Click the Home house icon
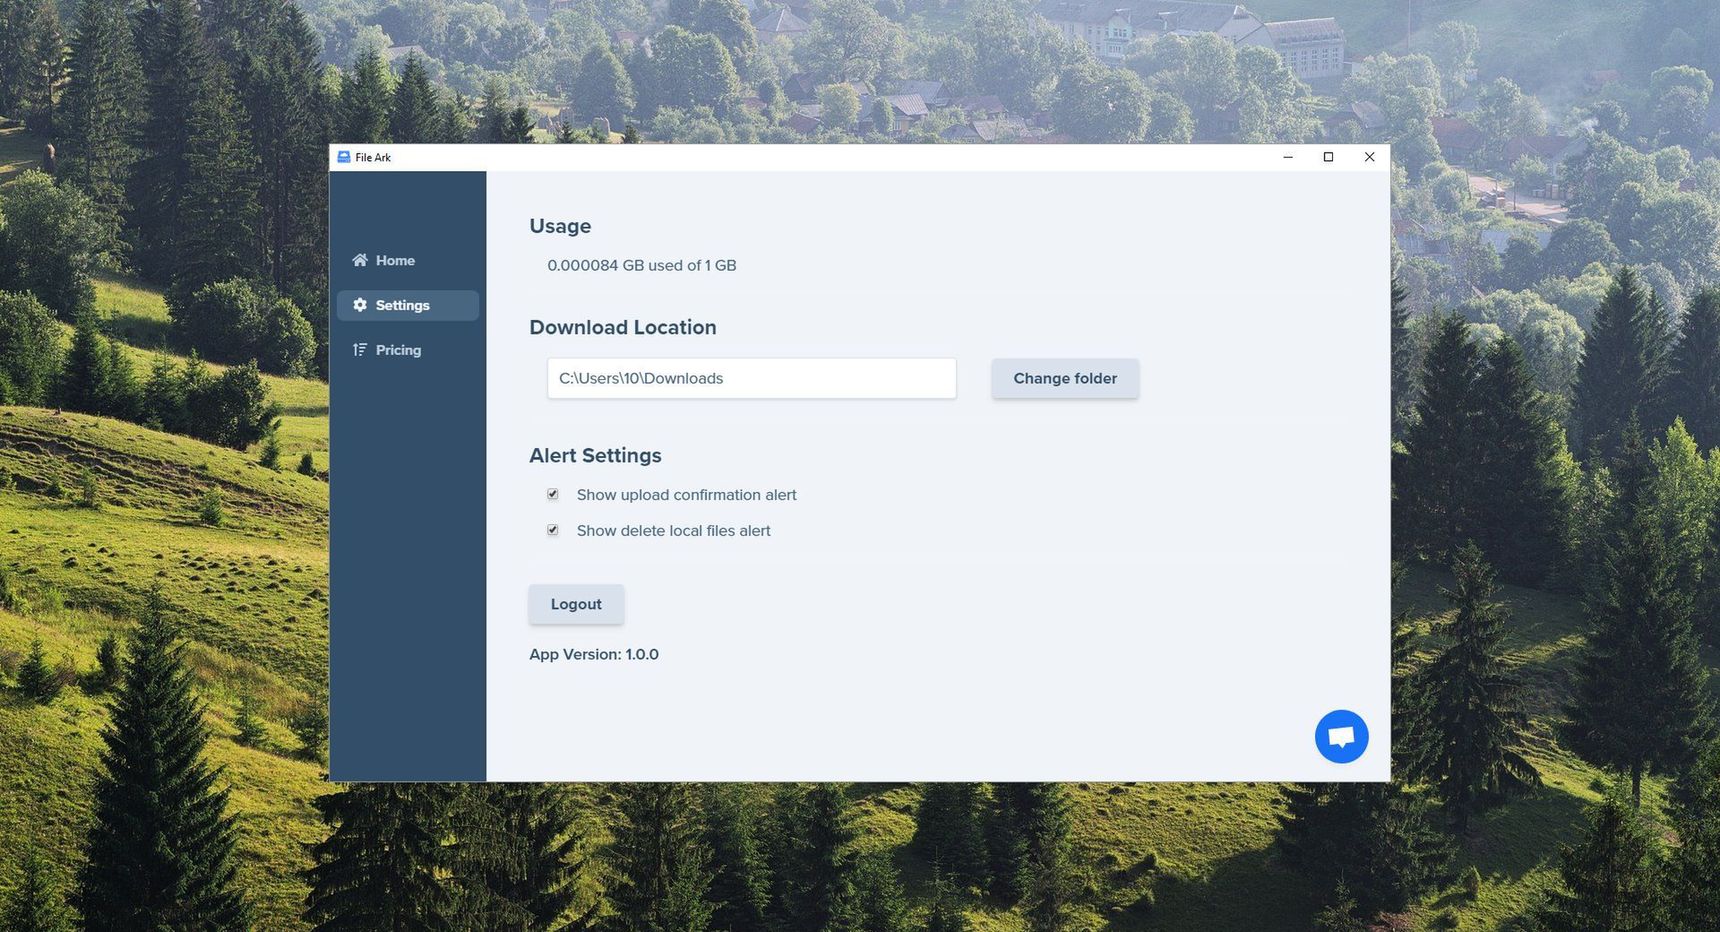The height and width of the screenshot is (932, 1720). pyautogui.click(x=360, y=260)
